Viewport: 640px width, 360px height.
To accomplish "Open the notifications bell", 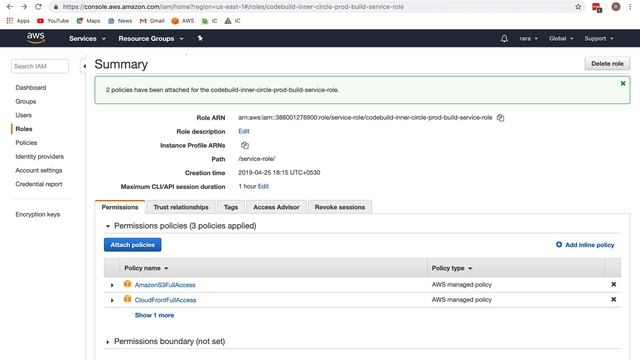I will (504, 38).
